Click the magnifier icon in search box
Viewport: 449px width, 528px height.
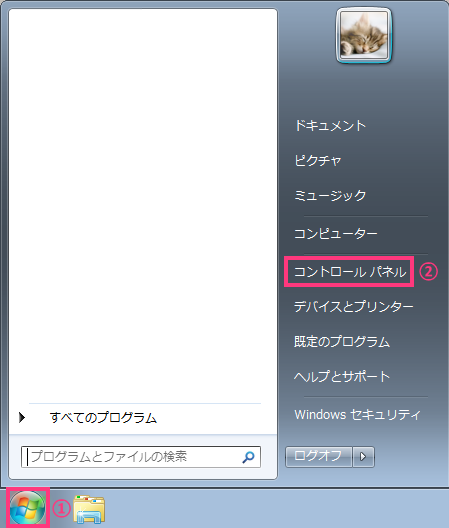pyautogui.click(x=248, y=457)
